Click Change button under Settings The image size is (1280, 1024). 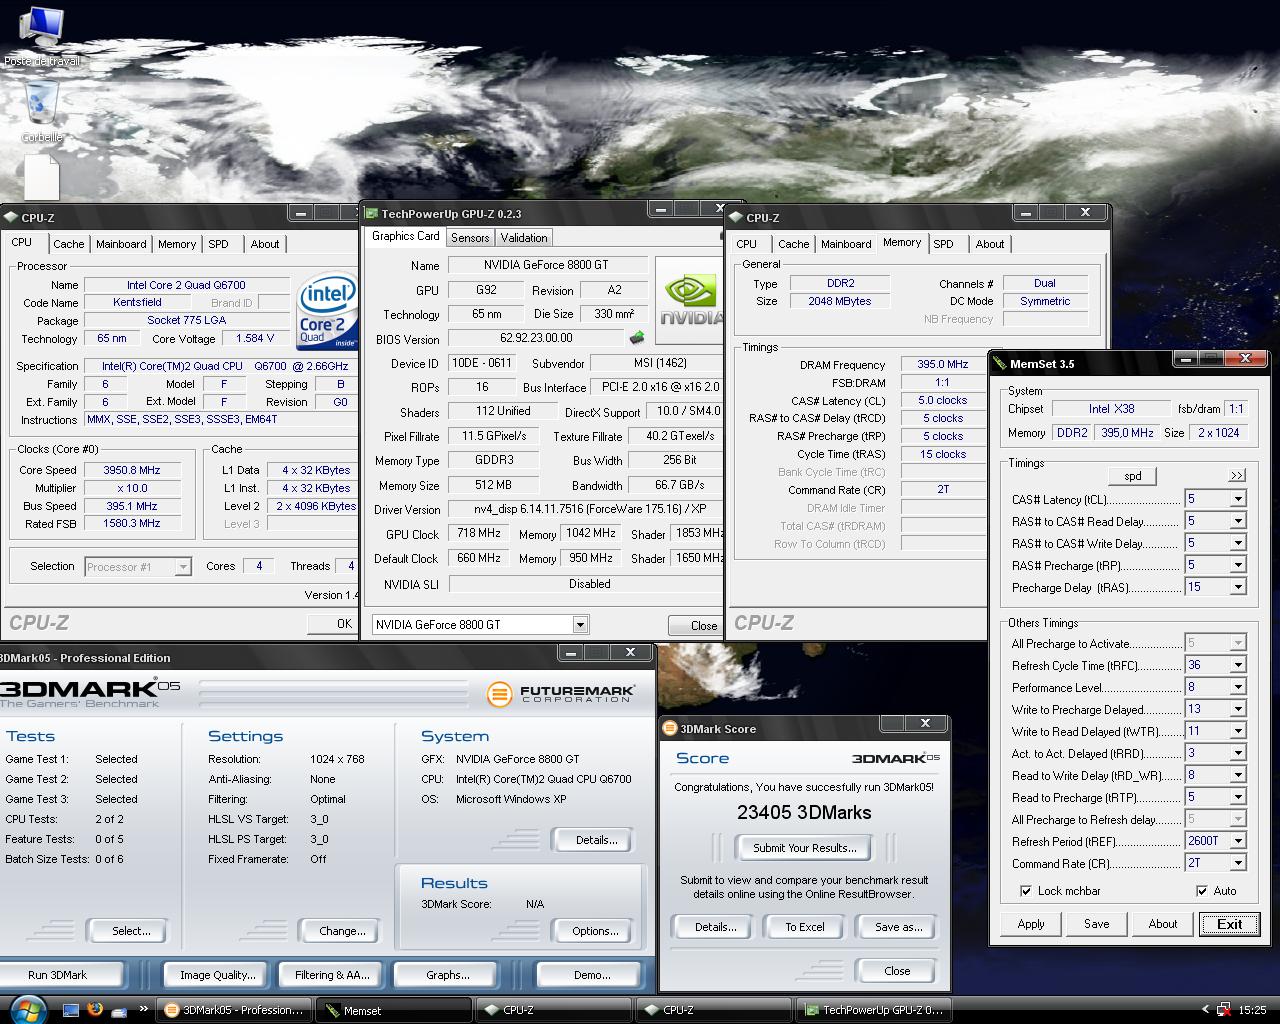[342, 931]
